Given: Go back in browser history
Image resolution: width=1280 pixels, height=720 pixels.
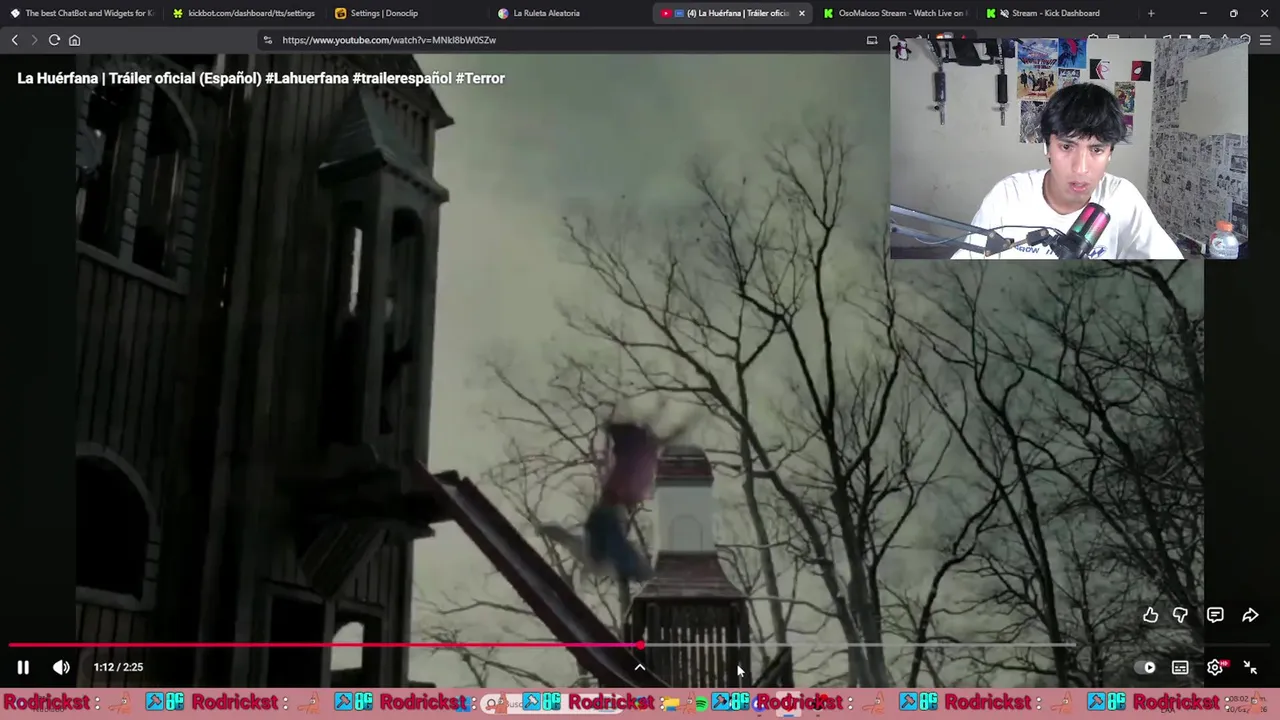Looking at the screenshot, I should [x=14, y=40].
